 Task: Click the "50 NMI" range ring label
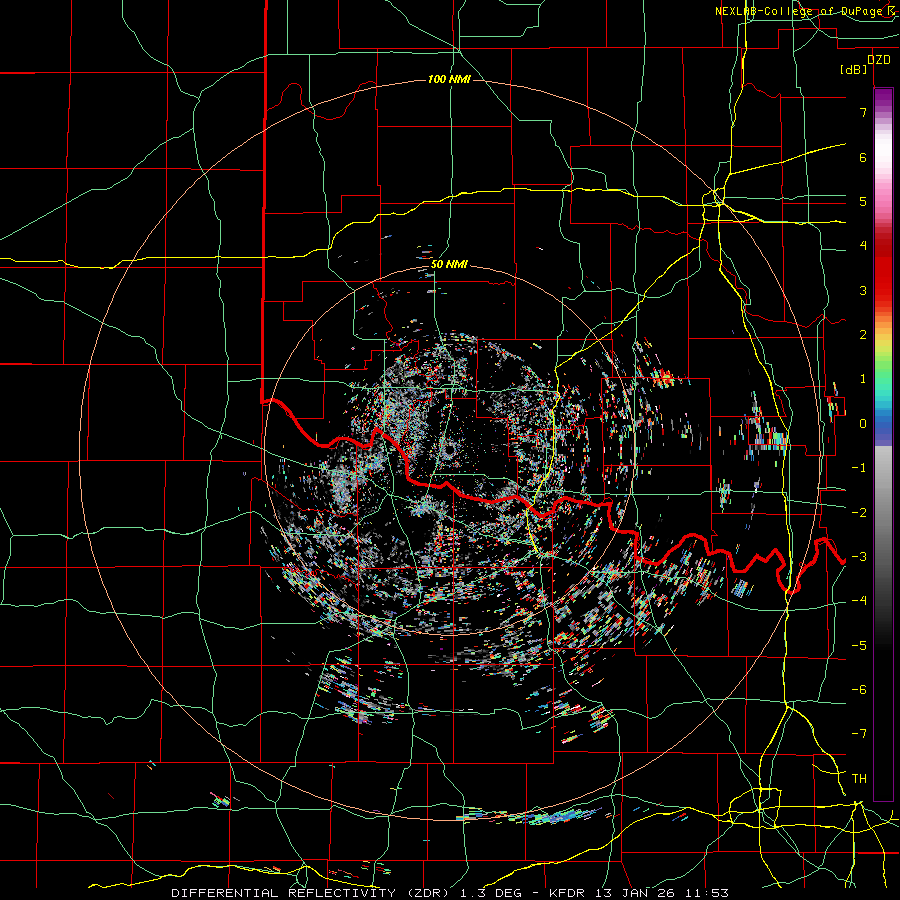(449, 265)
